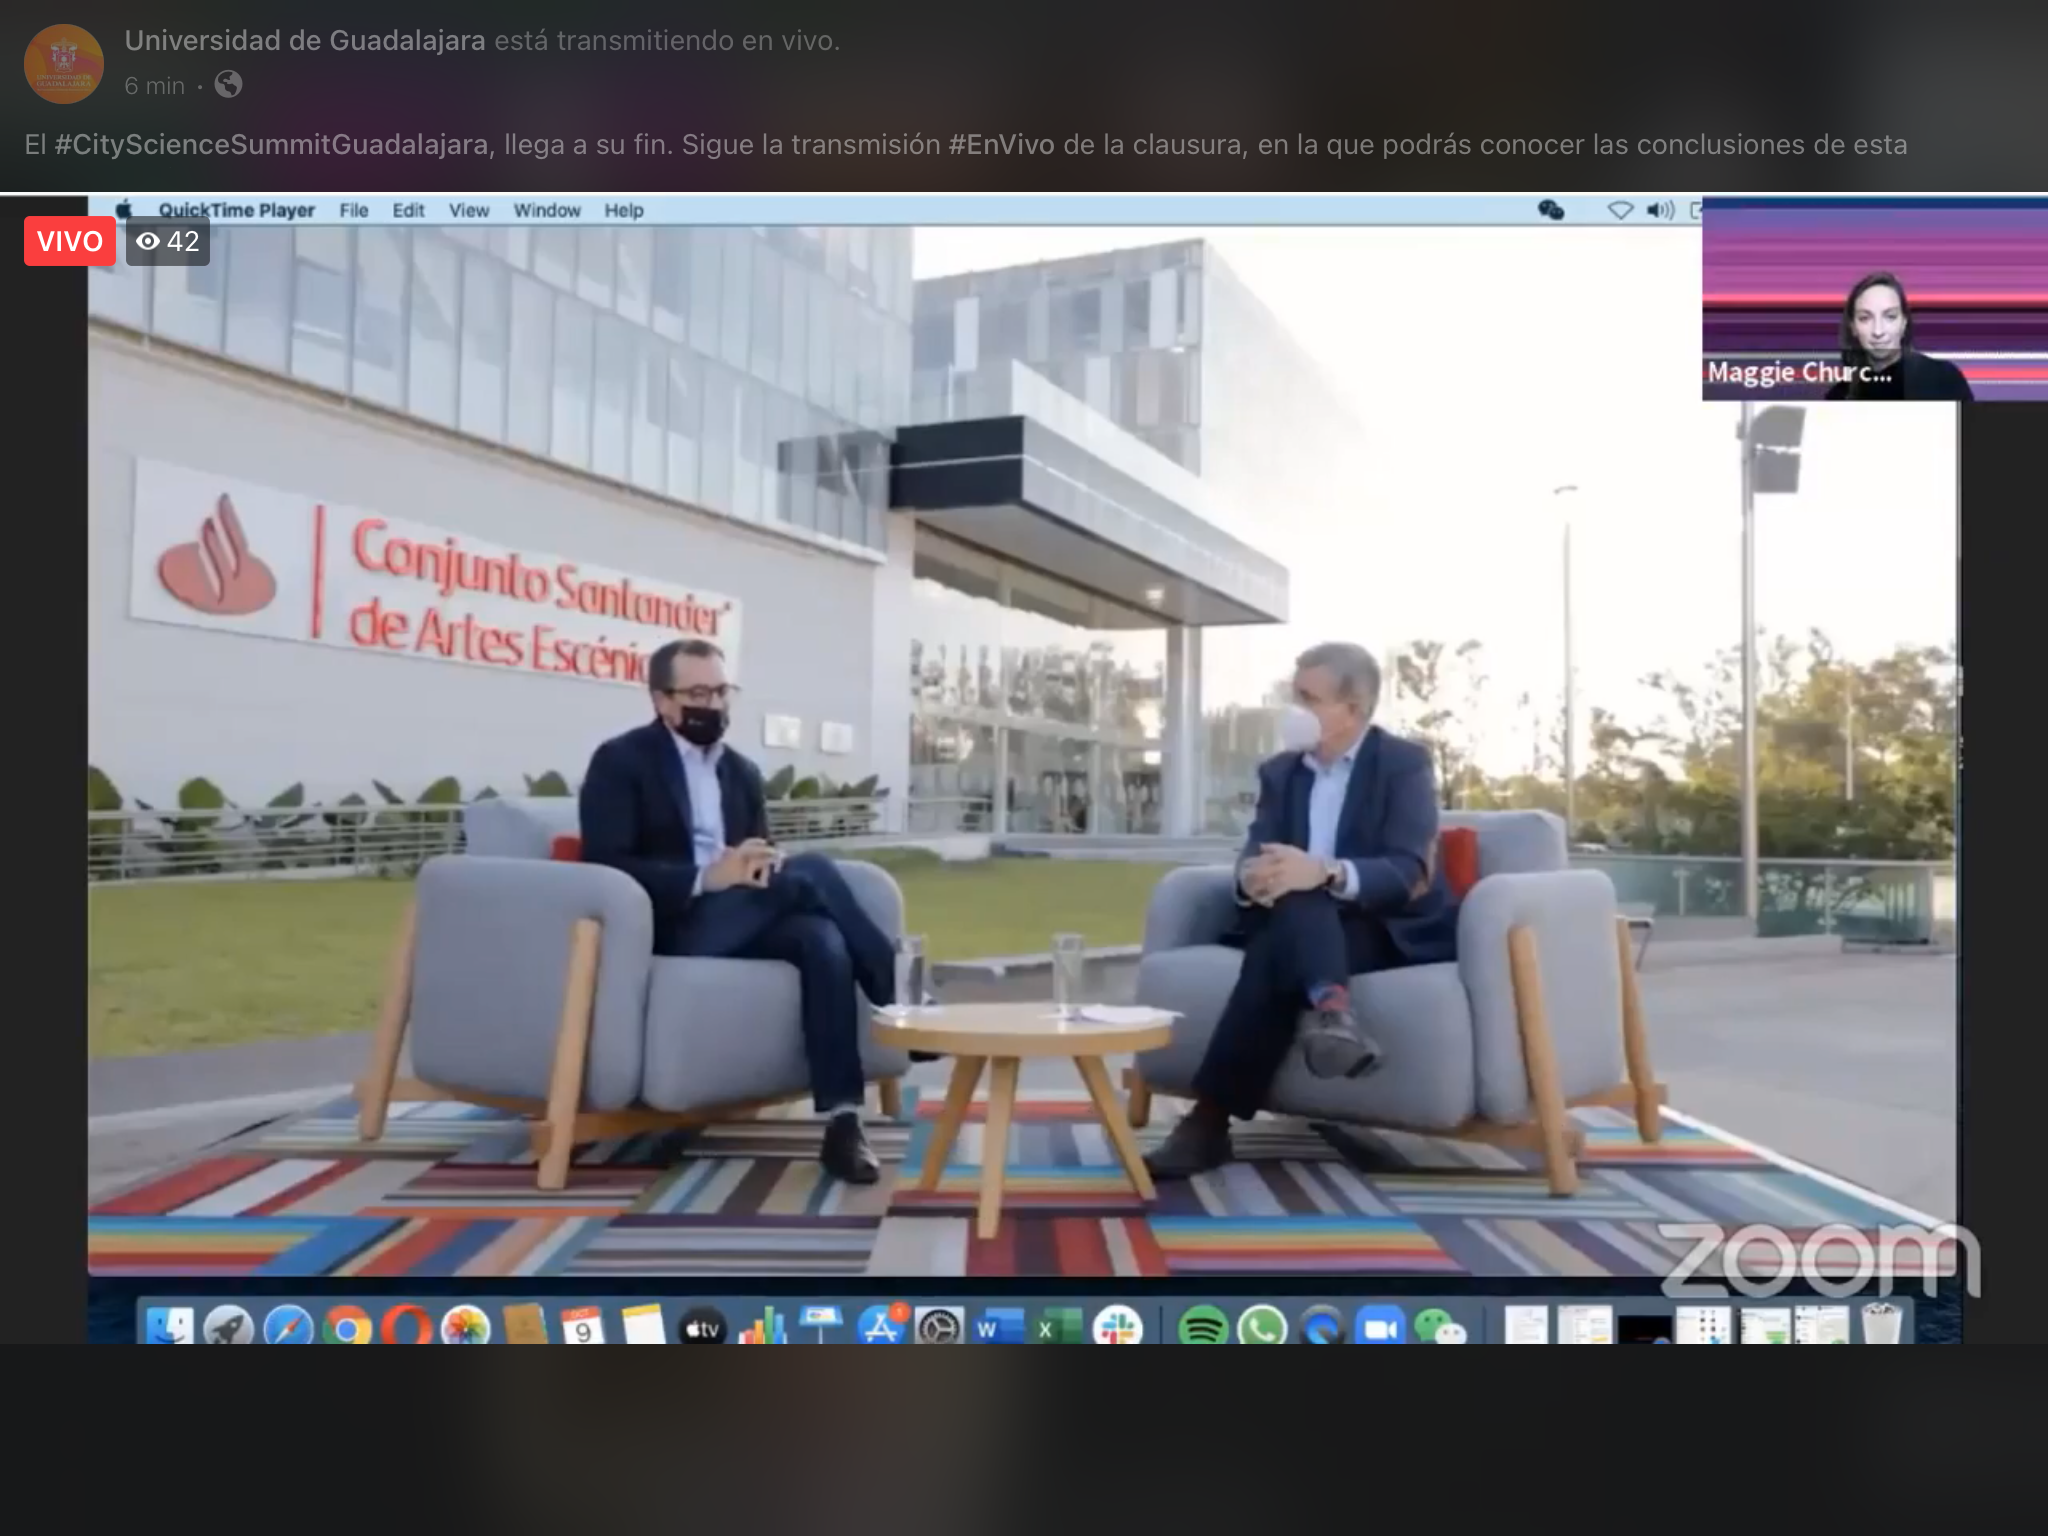2048x1536 pixels.
Task: Click the 42 viewers counter
Action: [168, 241]
